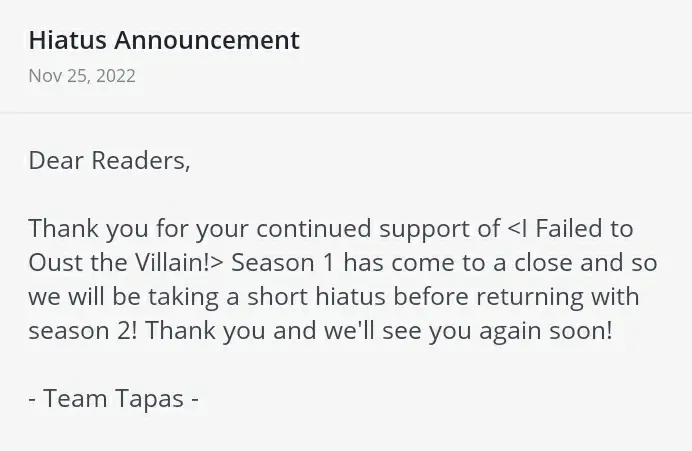Click the "season 2!" text in message
The image size is (692, 451).
pos(85,331)
